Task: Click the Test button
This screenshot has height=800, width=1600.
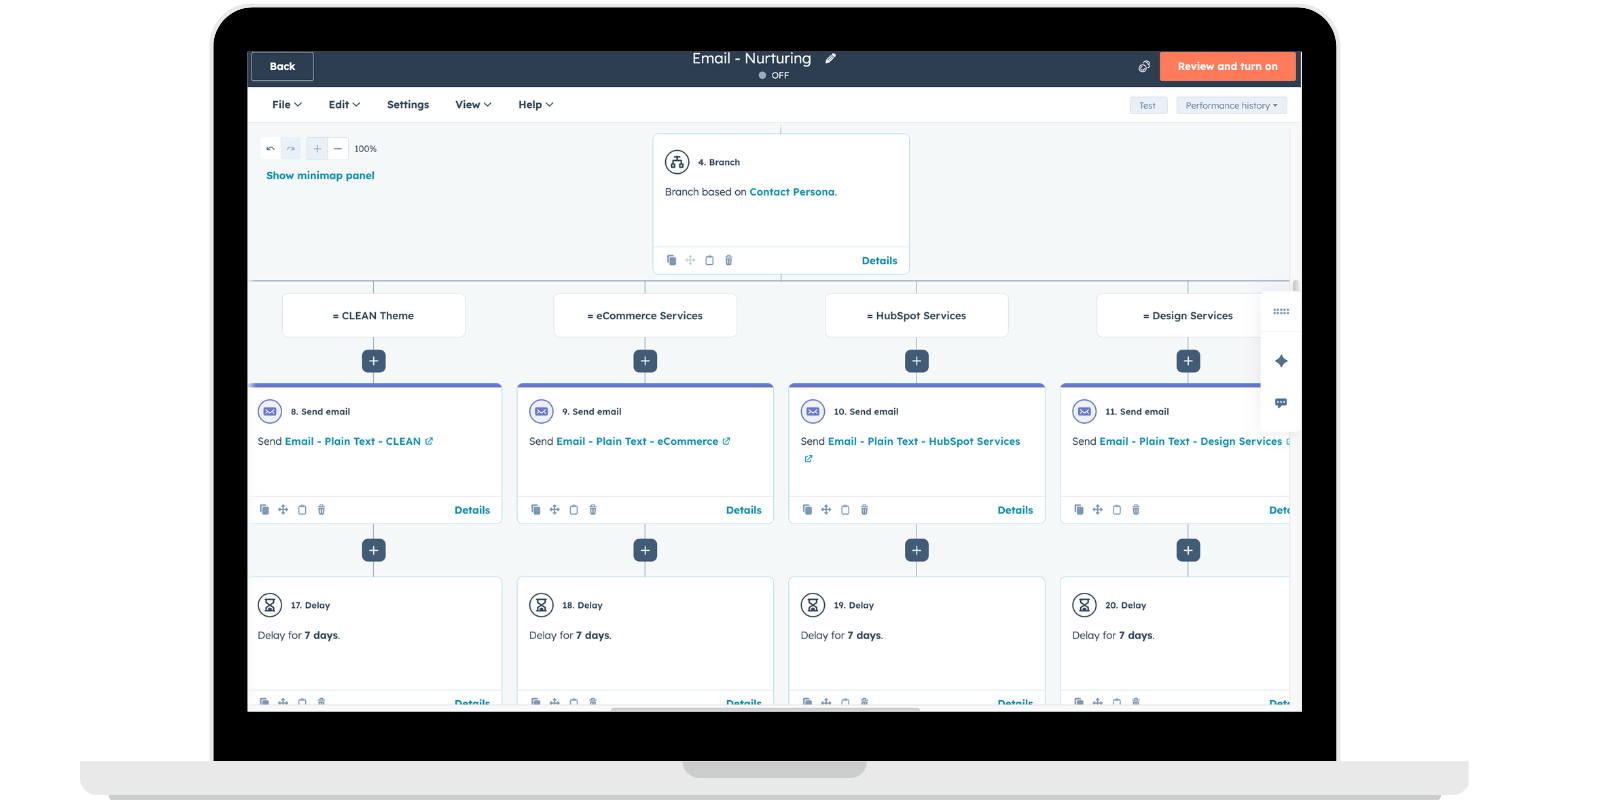Action: click(x=1148, y=105)
